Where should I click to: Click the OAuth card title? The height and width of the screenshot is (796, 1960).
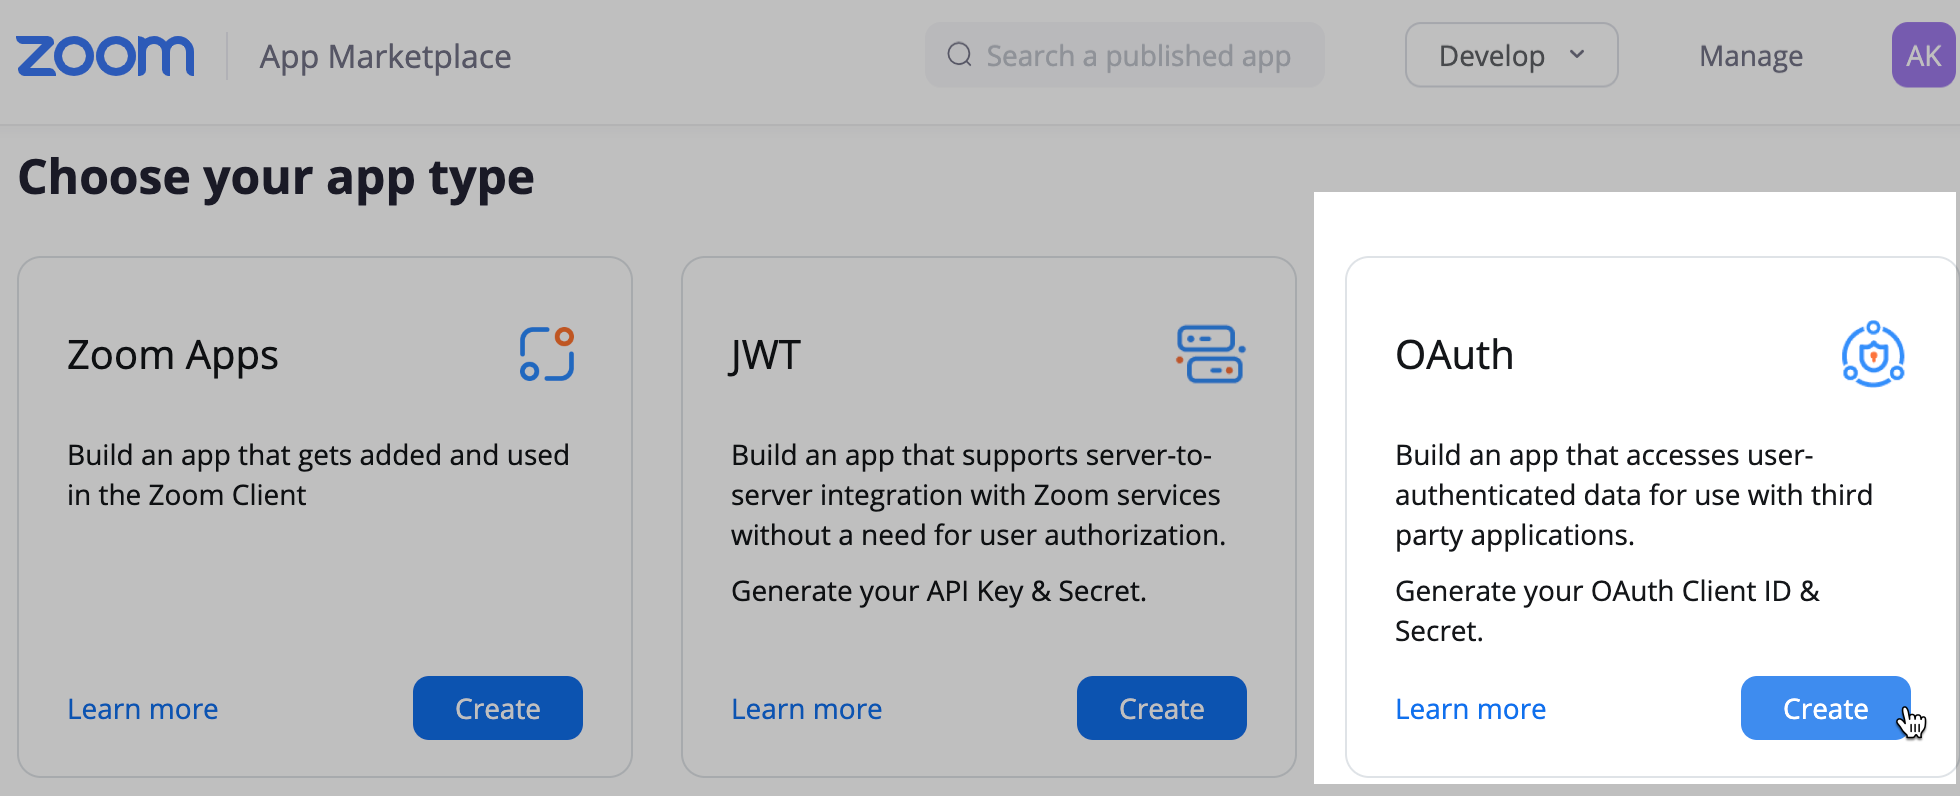pos(1455,355)
